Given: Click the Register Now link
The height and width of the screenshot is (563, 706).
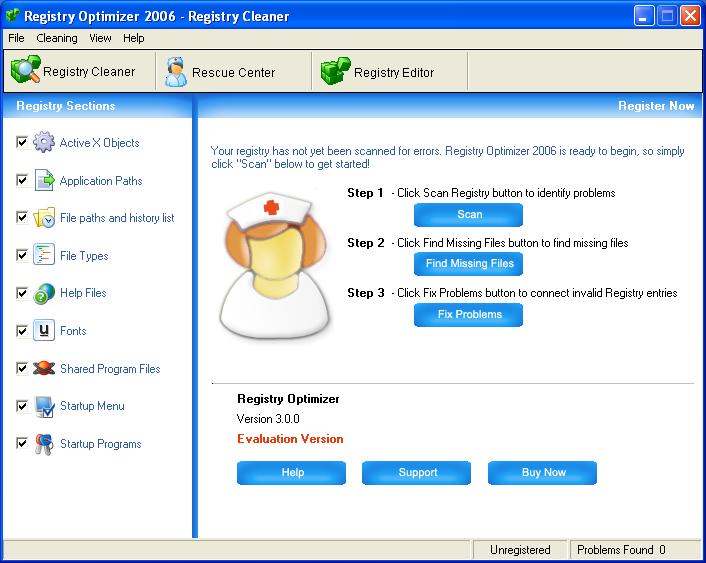Looking at the screenshot, I should [655, 106].
